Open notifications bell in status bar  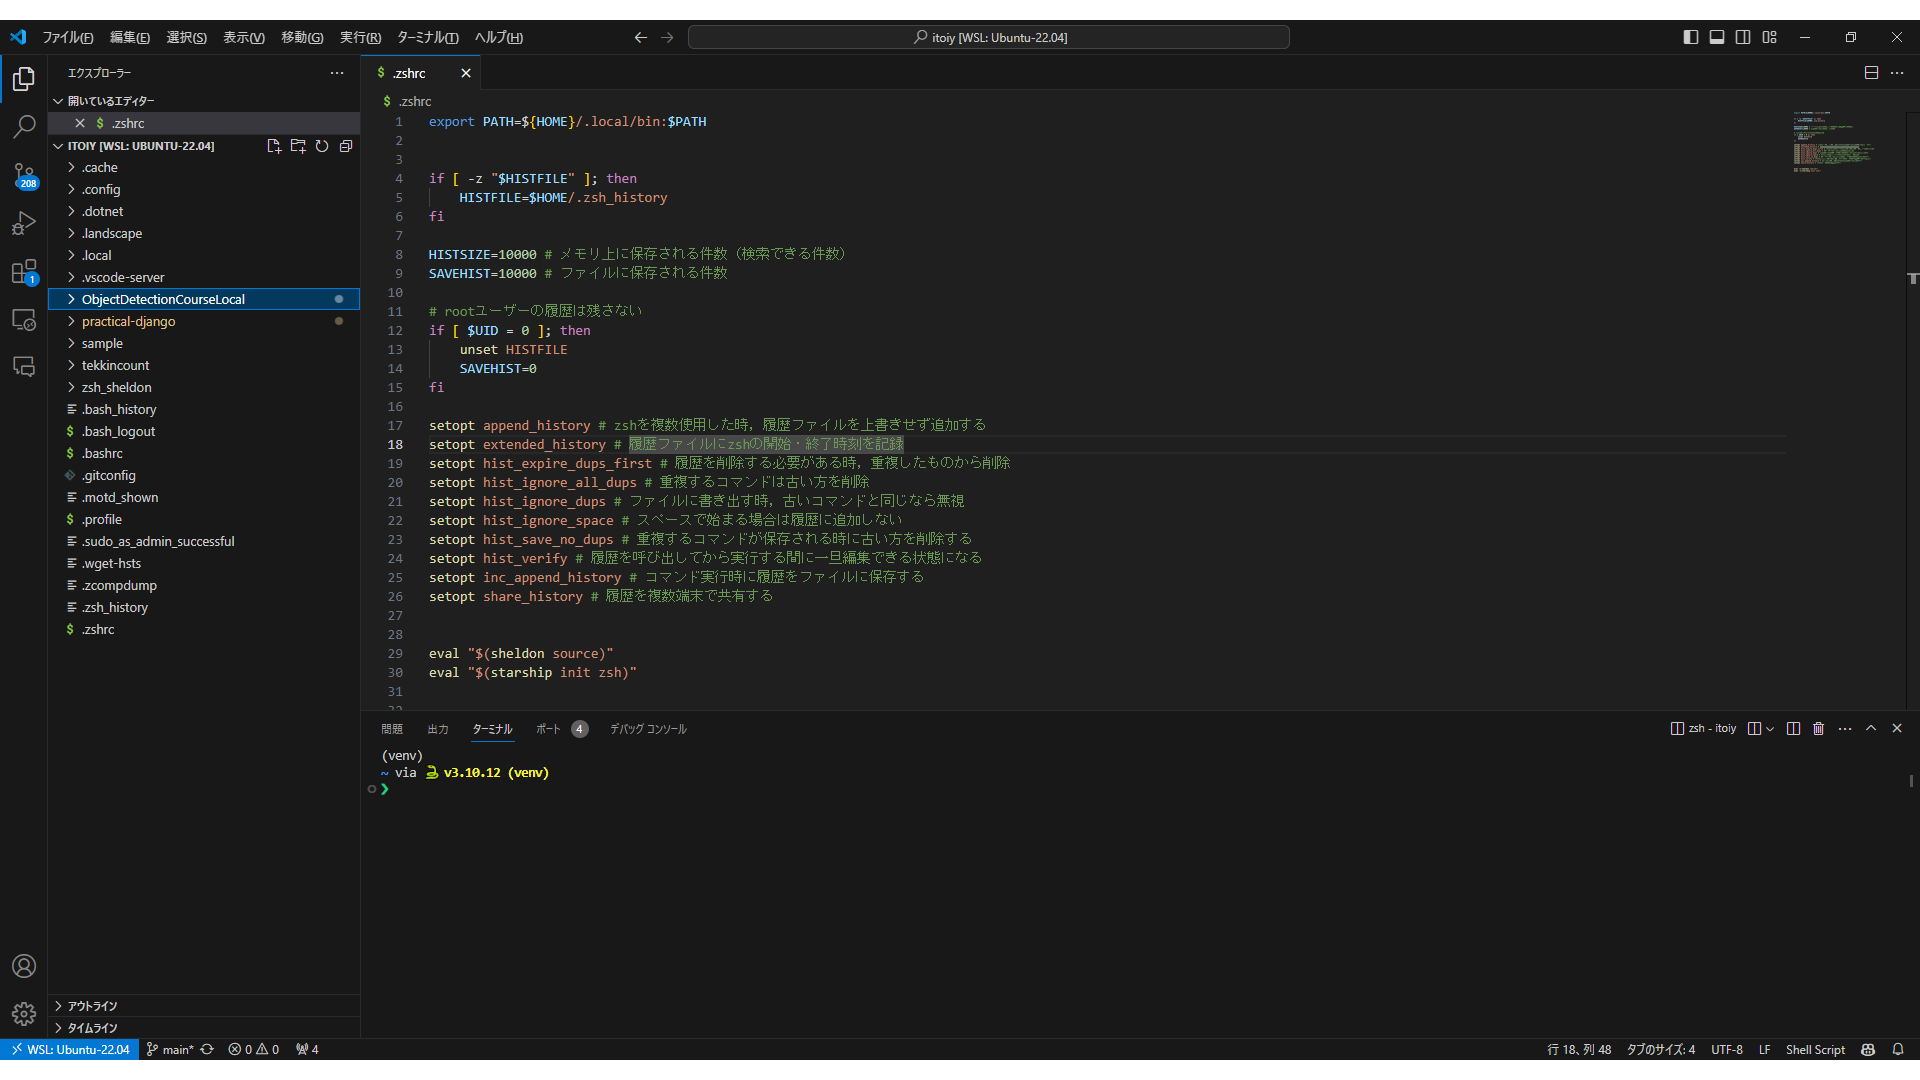(x=1898, y=1050)
